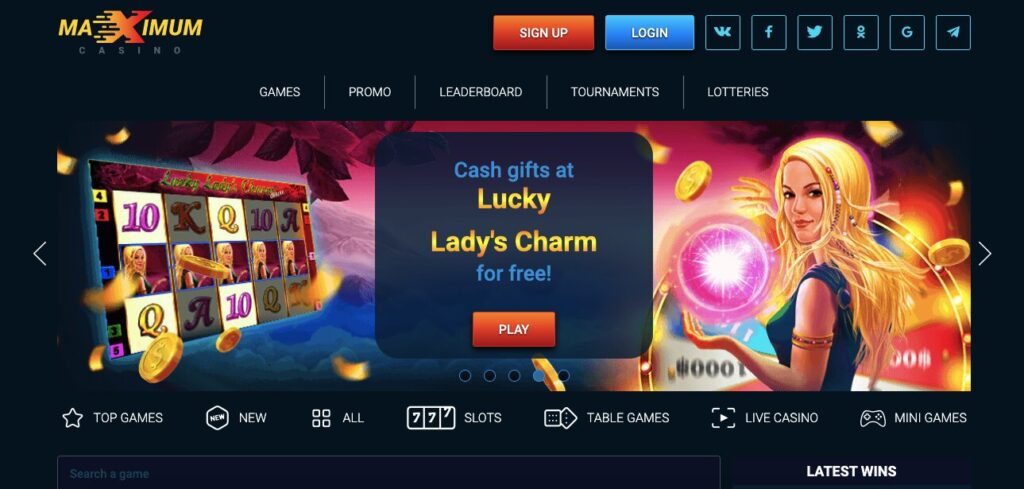This screenshot has height=489, width=1024.
Task: Open Tournaments in main navigation
Action: tap(615, 92)
